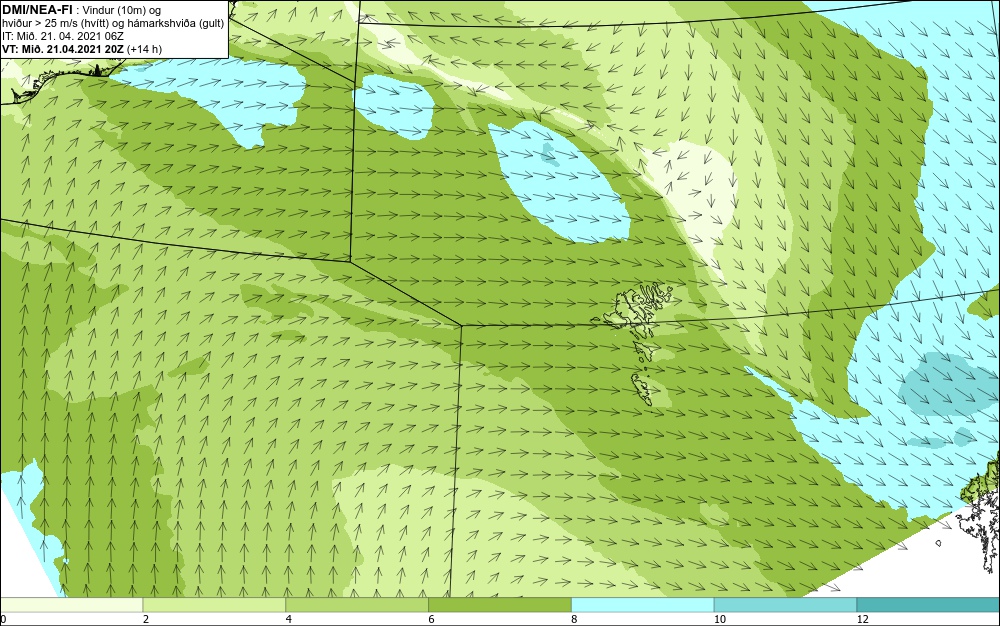Click the 0–2 m/s palest legend swatch

pos(71,605)
